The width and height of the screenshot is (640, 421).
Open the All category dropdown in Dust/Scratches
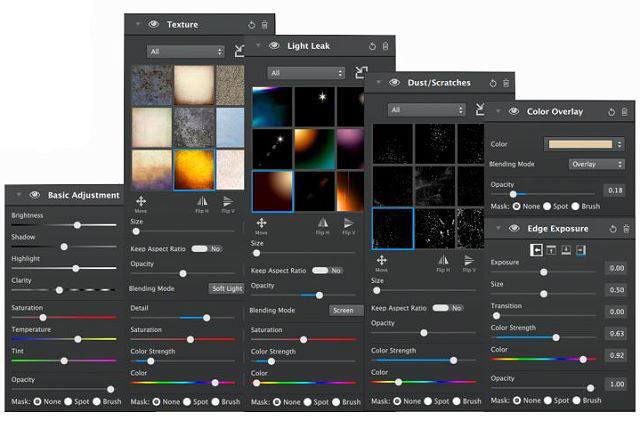pos(427,110)
